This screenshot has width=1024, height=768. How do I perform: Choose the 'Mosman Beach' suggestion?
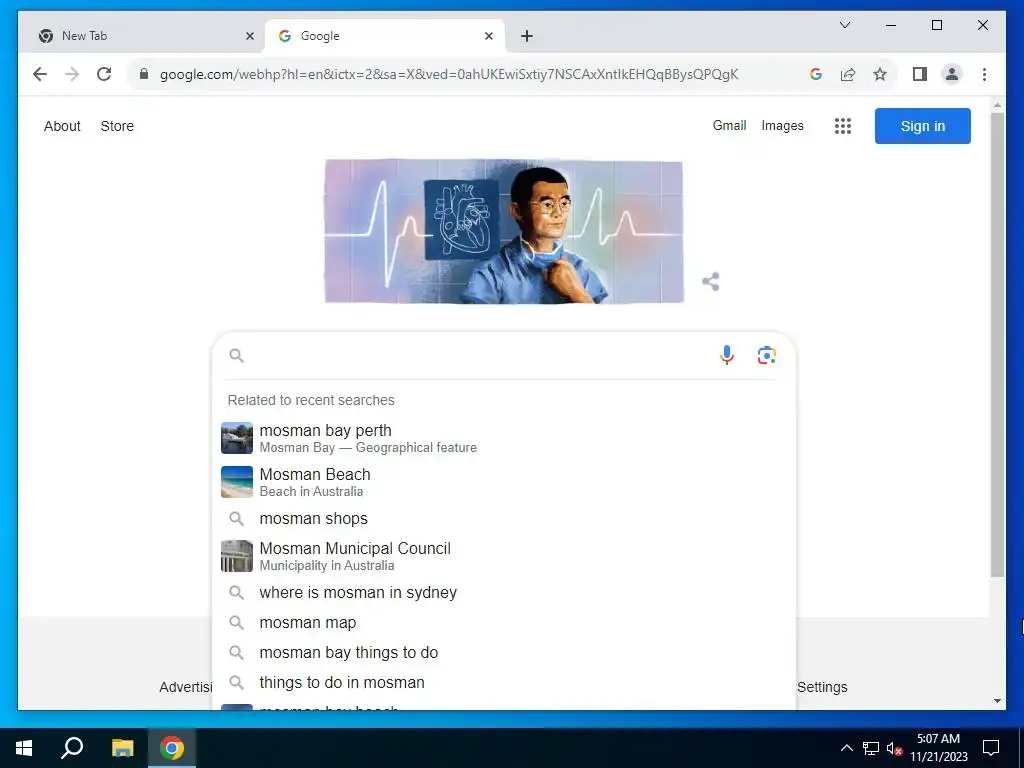pyautogui.click(x=503, y=482)
